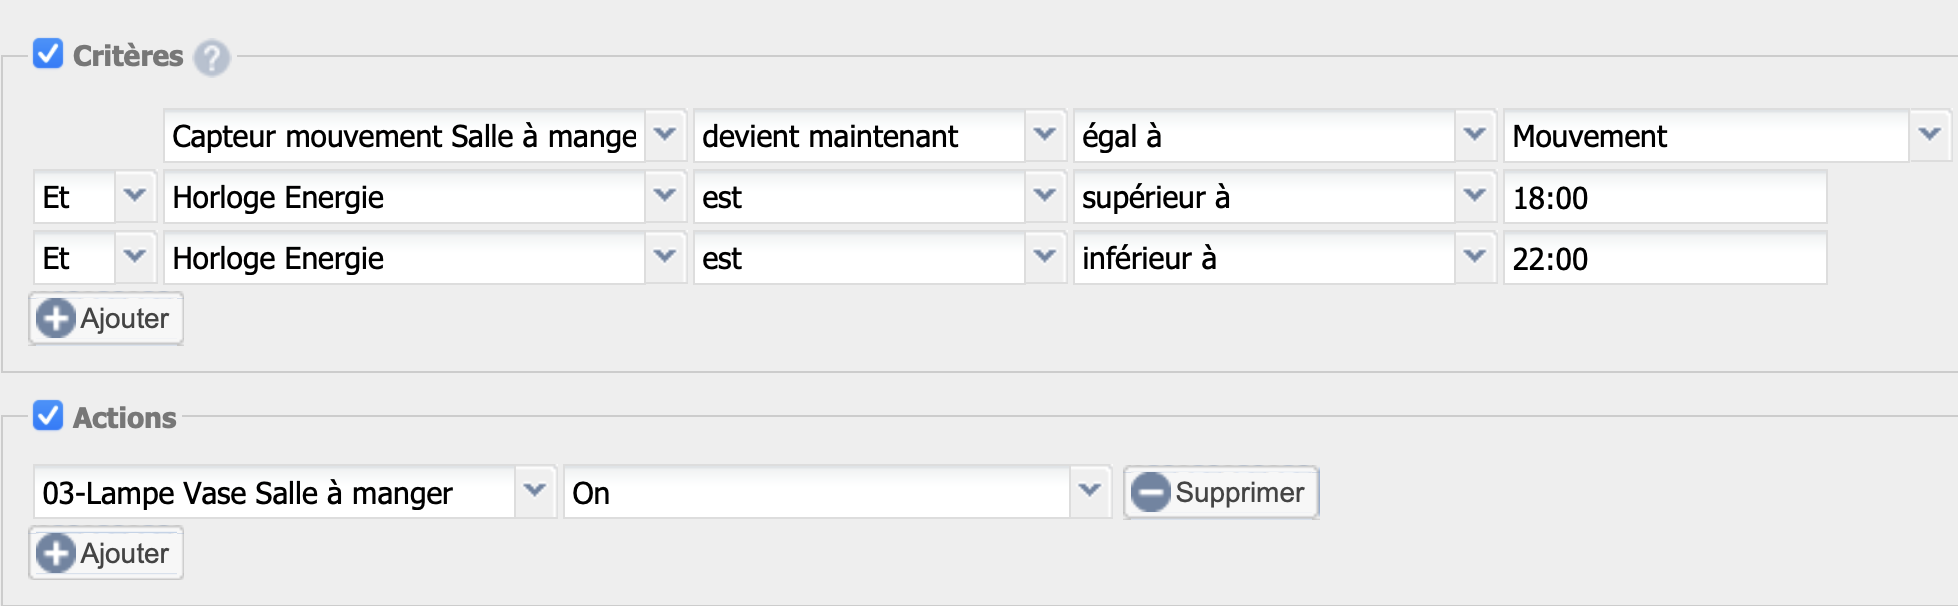Uncheck the Critères checkbox

click(48, 53)
